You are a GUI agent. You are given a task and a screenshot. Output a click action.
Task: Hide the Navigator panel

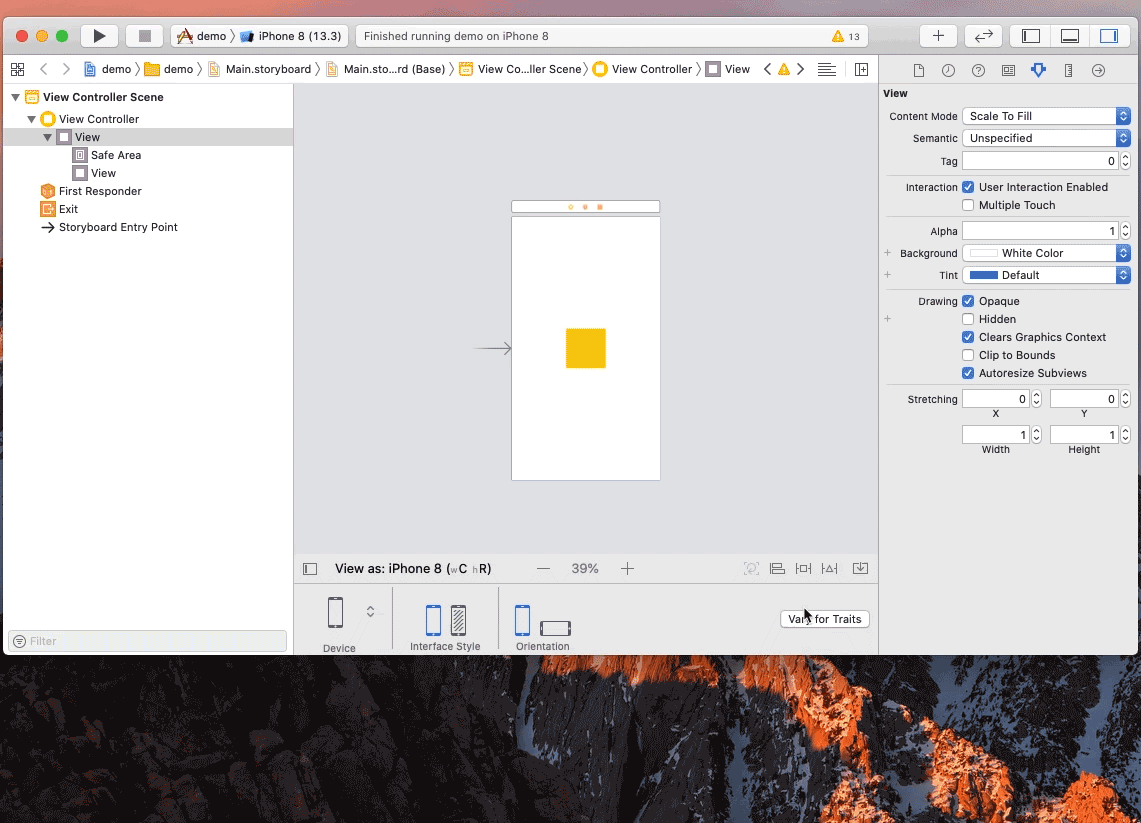[1030, 36]
